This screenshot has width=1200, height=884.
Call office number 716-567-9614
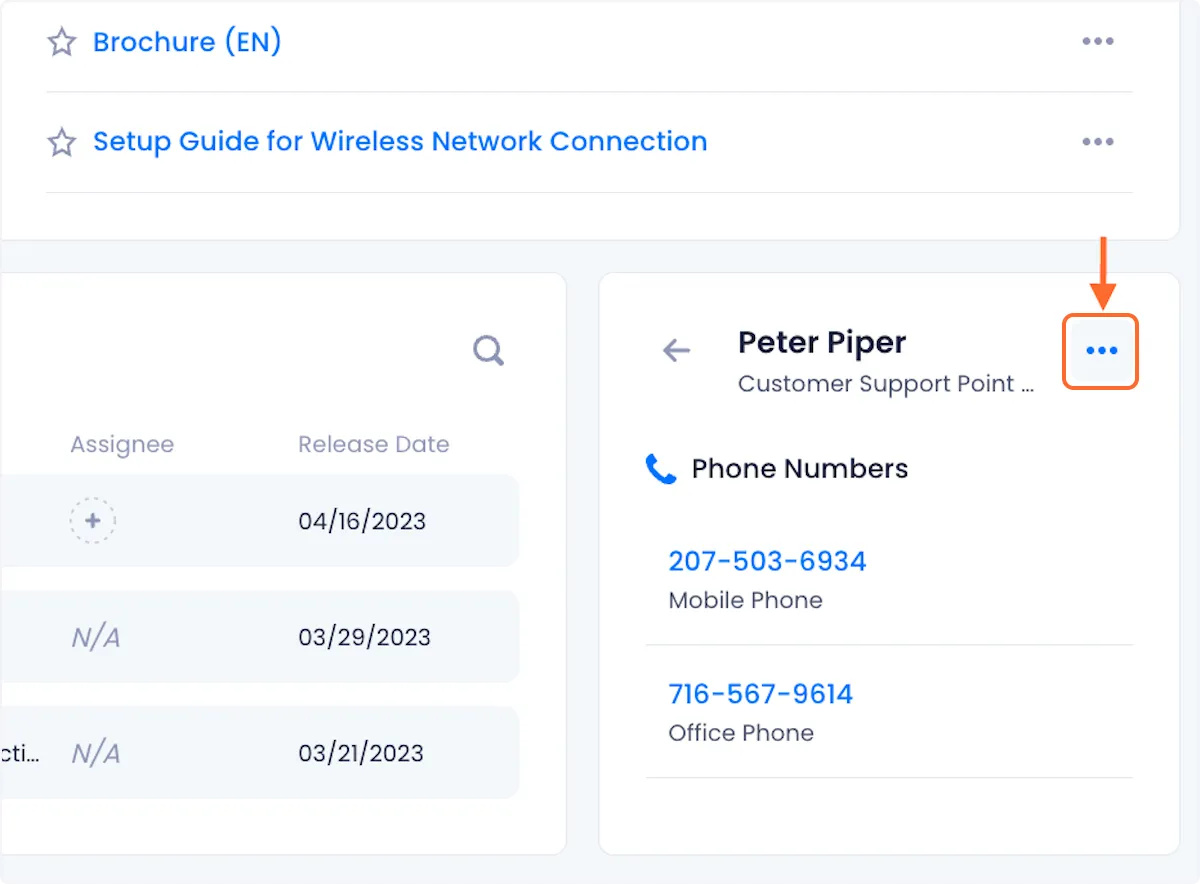pyautogui.click(x=760, y=694)
